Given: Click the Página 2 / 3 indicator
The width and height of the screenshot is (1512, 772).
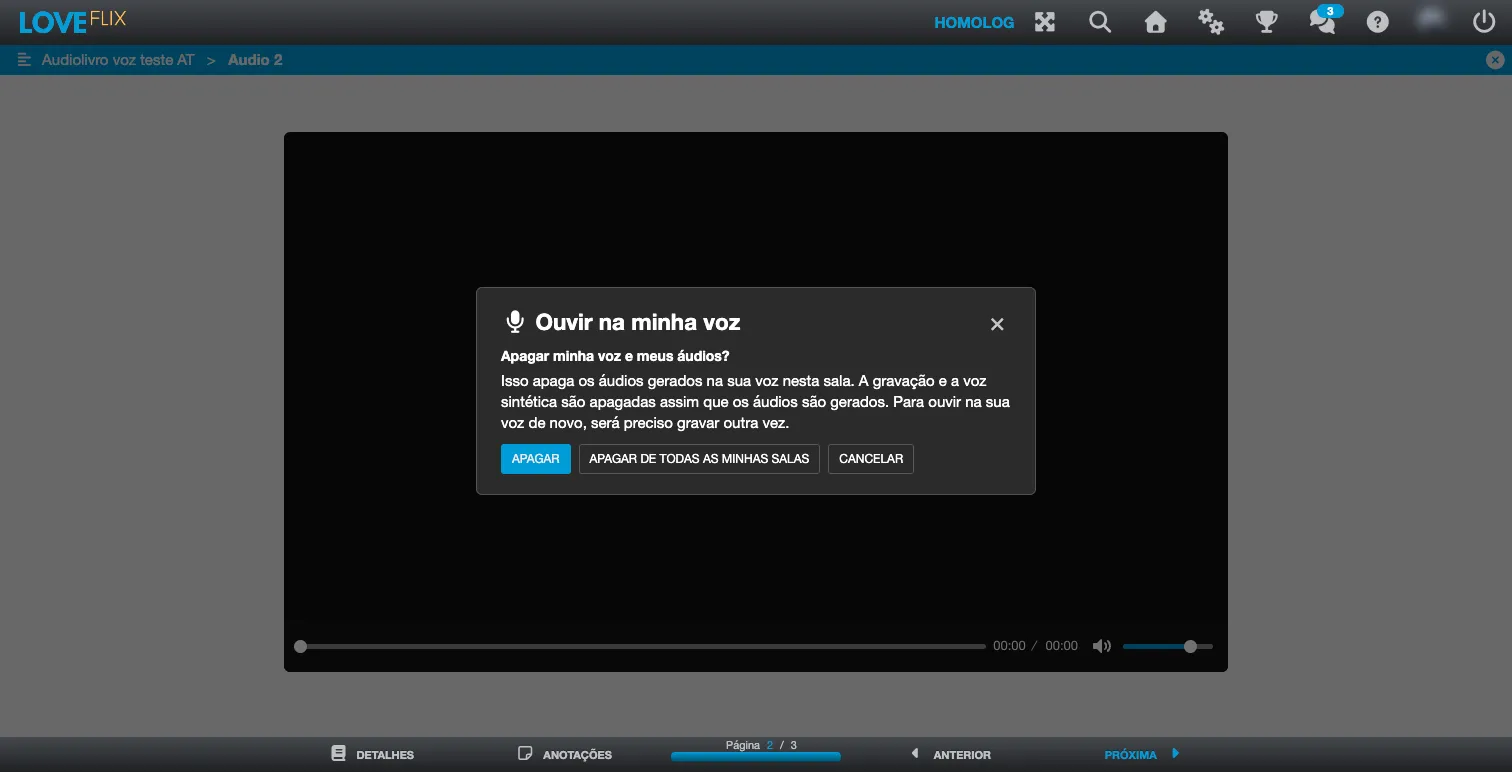Looking at the screenshot, I should click(x=761, y=745).
